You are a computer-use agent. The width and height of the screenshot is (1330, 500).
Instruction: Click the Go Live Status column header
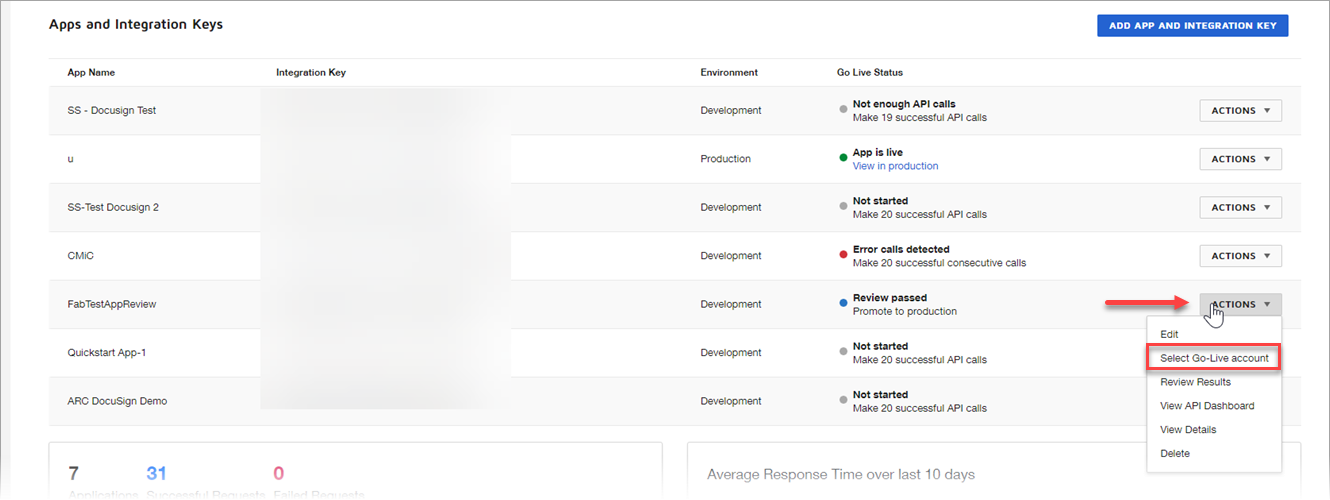point(870,73)
